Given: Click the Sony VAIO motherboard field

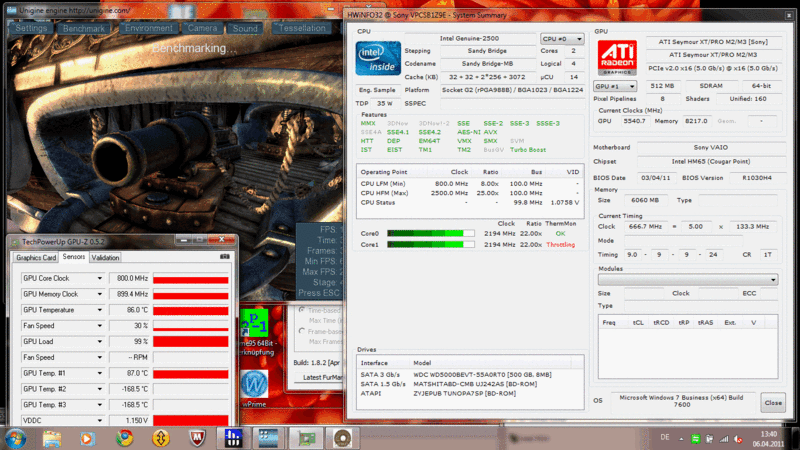Looking at the screenshot, I should pos(711,147).
